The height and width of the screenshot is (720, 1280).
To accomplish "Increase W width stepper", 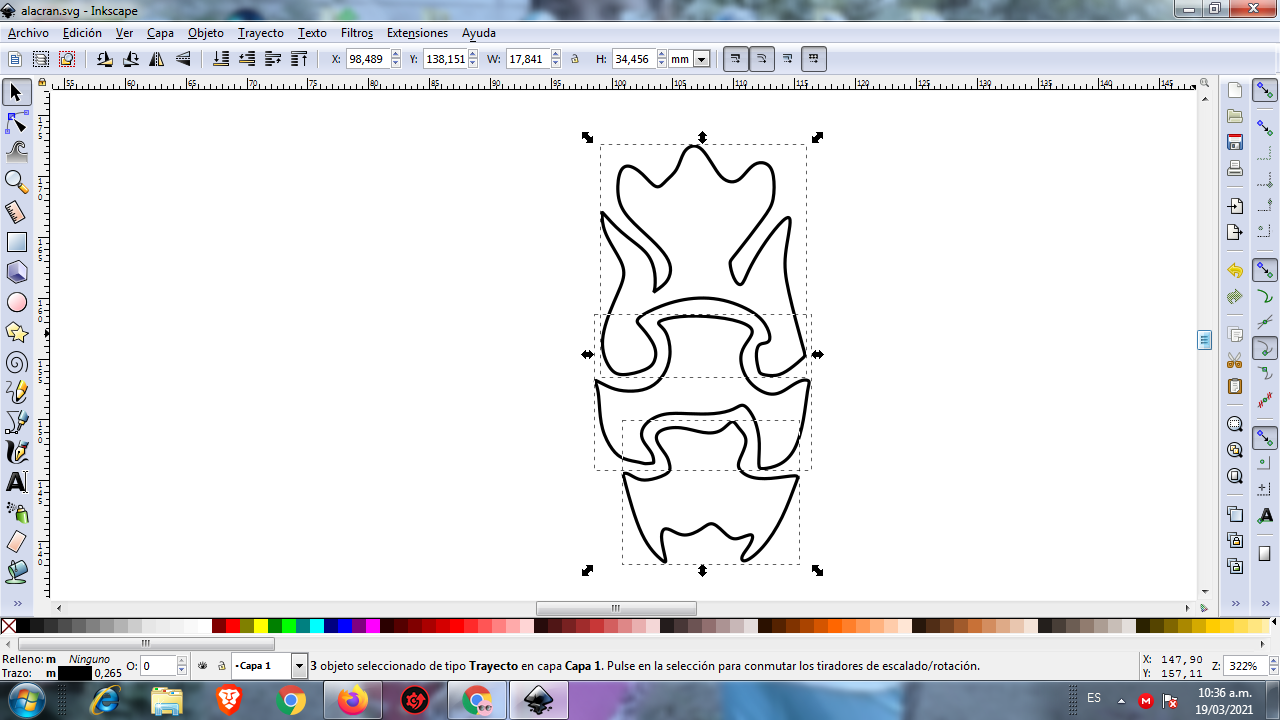I will pos(556,55).
